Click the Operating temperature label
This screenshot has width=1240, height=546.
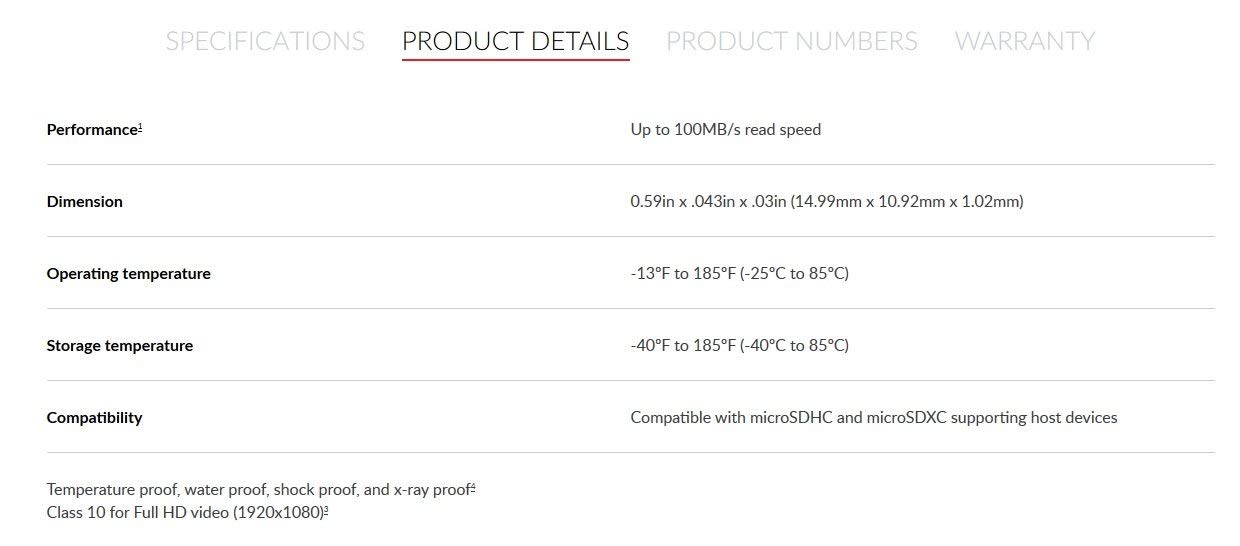click(128, 274)
